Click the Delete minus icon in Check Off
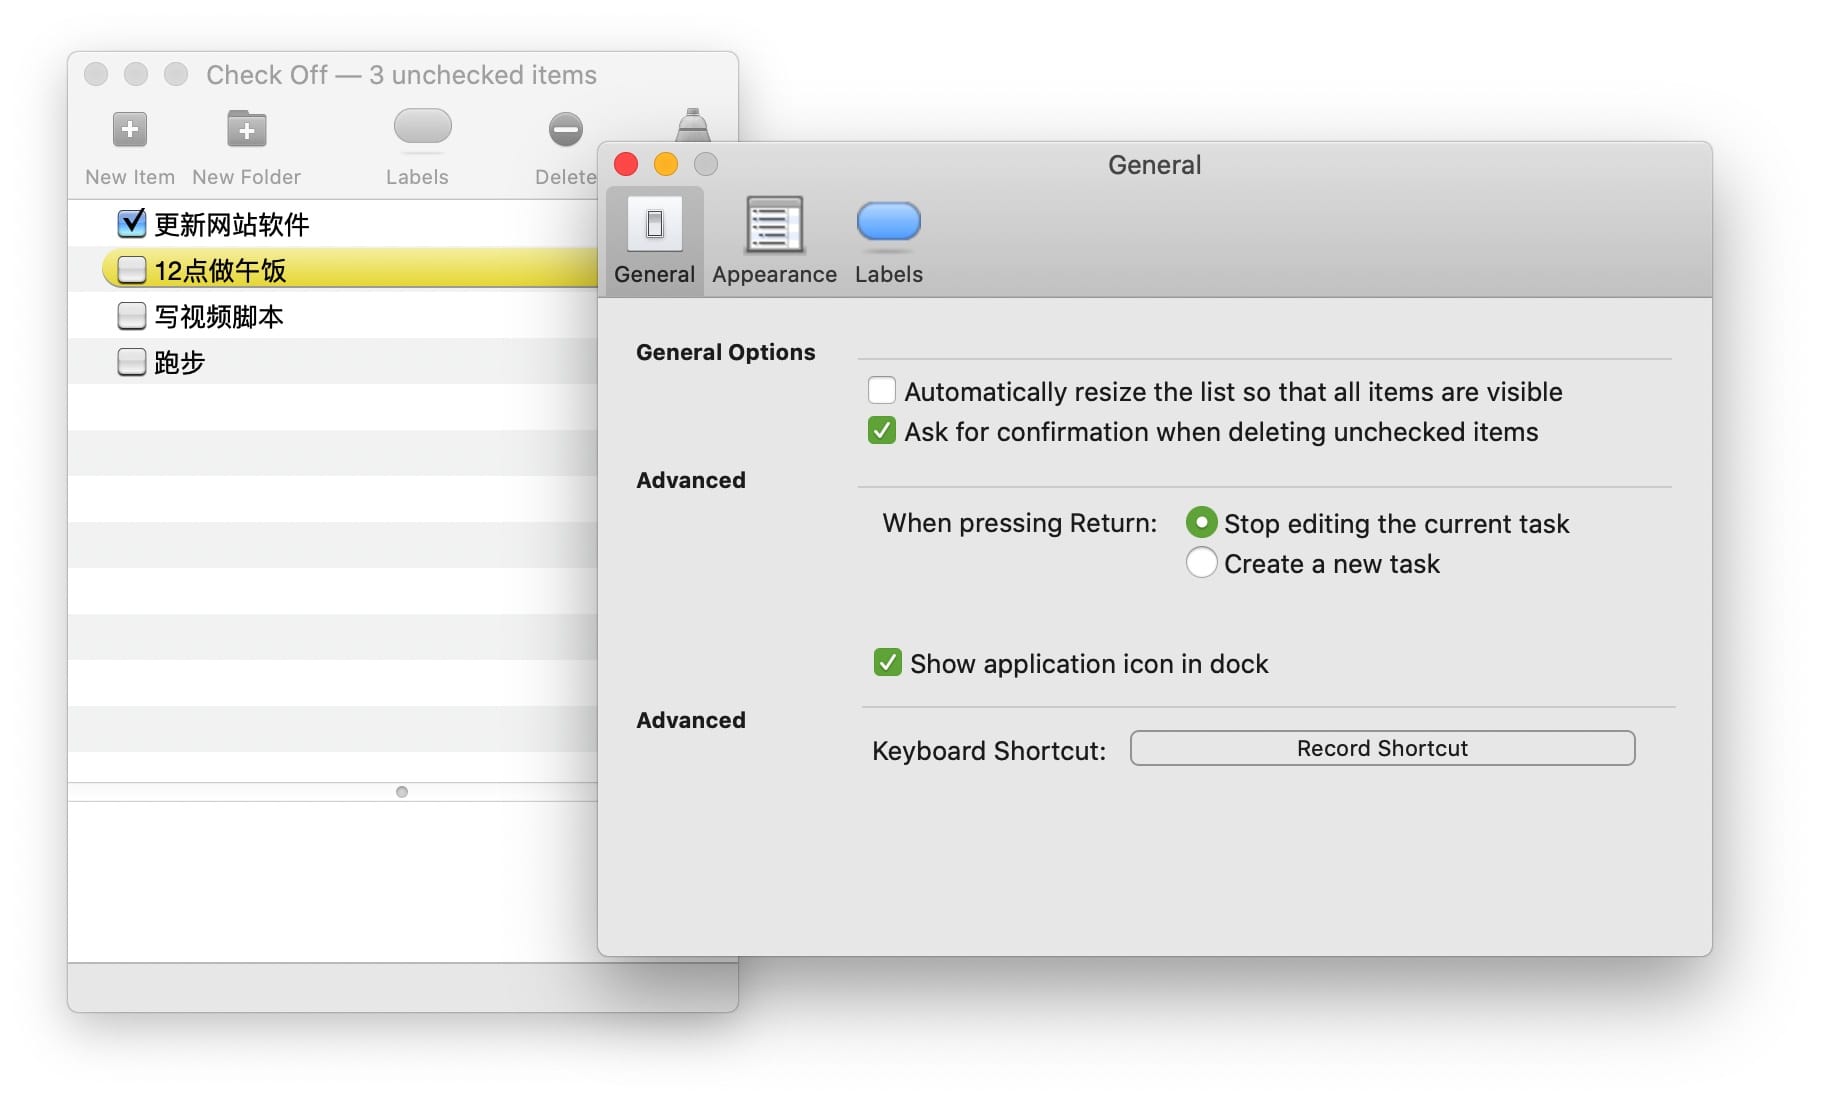This screenshot has width=1824, height=1104. point(565,129)
